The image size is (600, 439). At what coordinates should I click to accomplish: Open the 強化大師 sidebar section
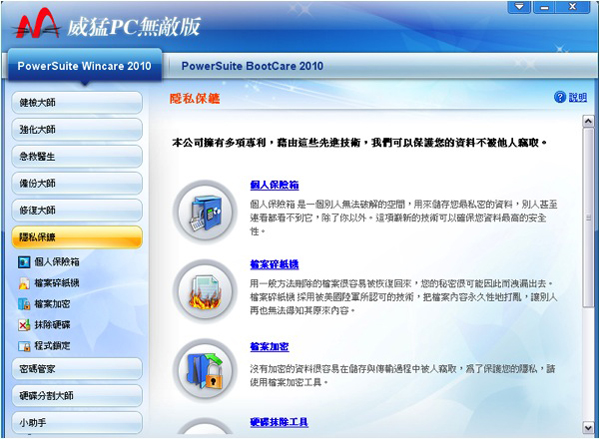(77, 129)
